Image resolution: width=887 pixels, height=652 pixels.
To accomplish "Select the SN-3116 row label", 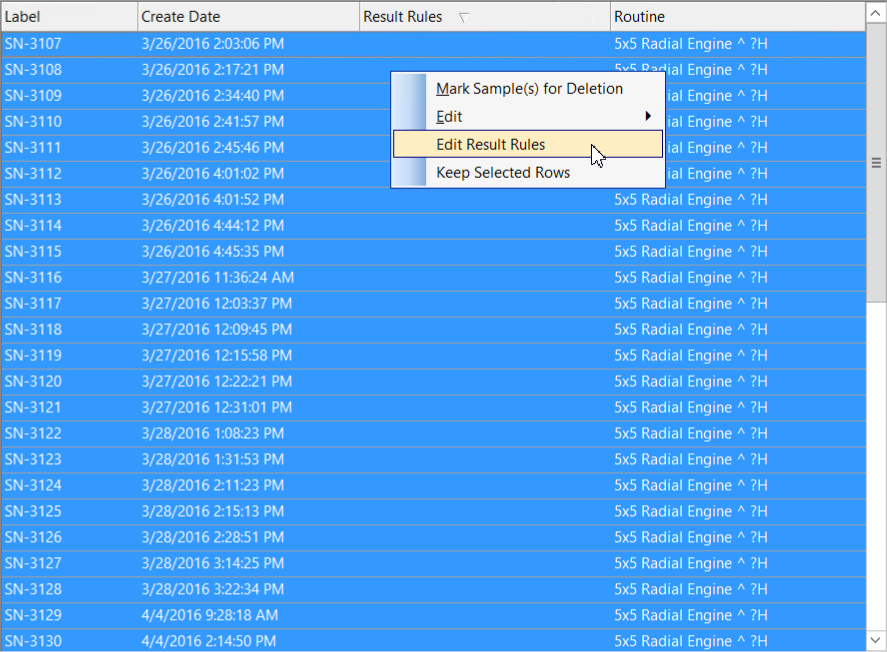I will pyautogui.click(x=33, y=278).
